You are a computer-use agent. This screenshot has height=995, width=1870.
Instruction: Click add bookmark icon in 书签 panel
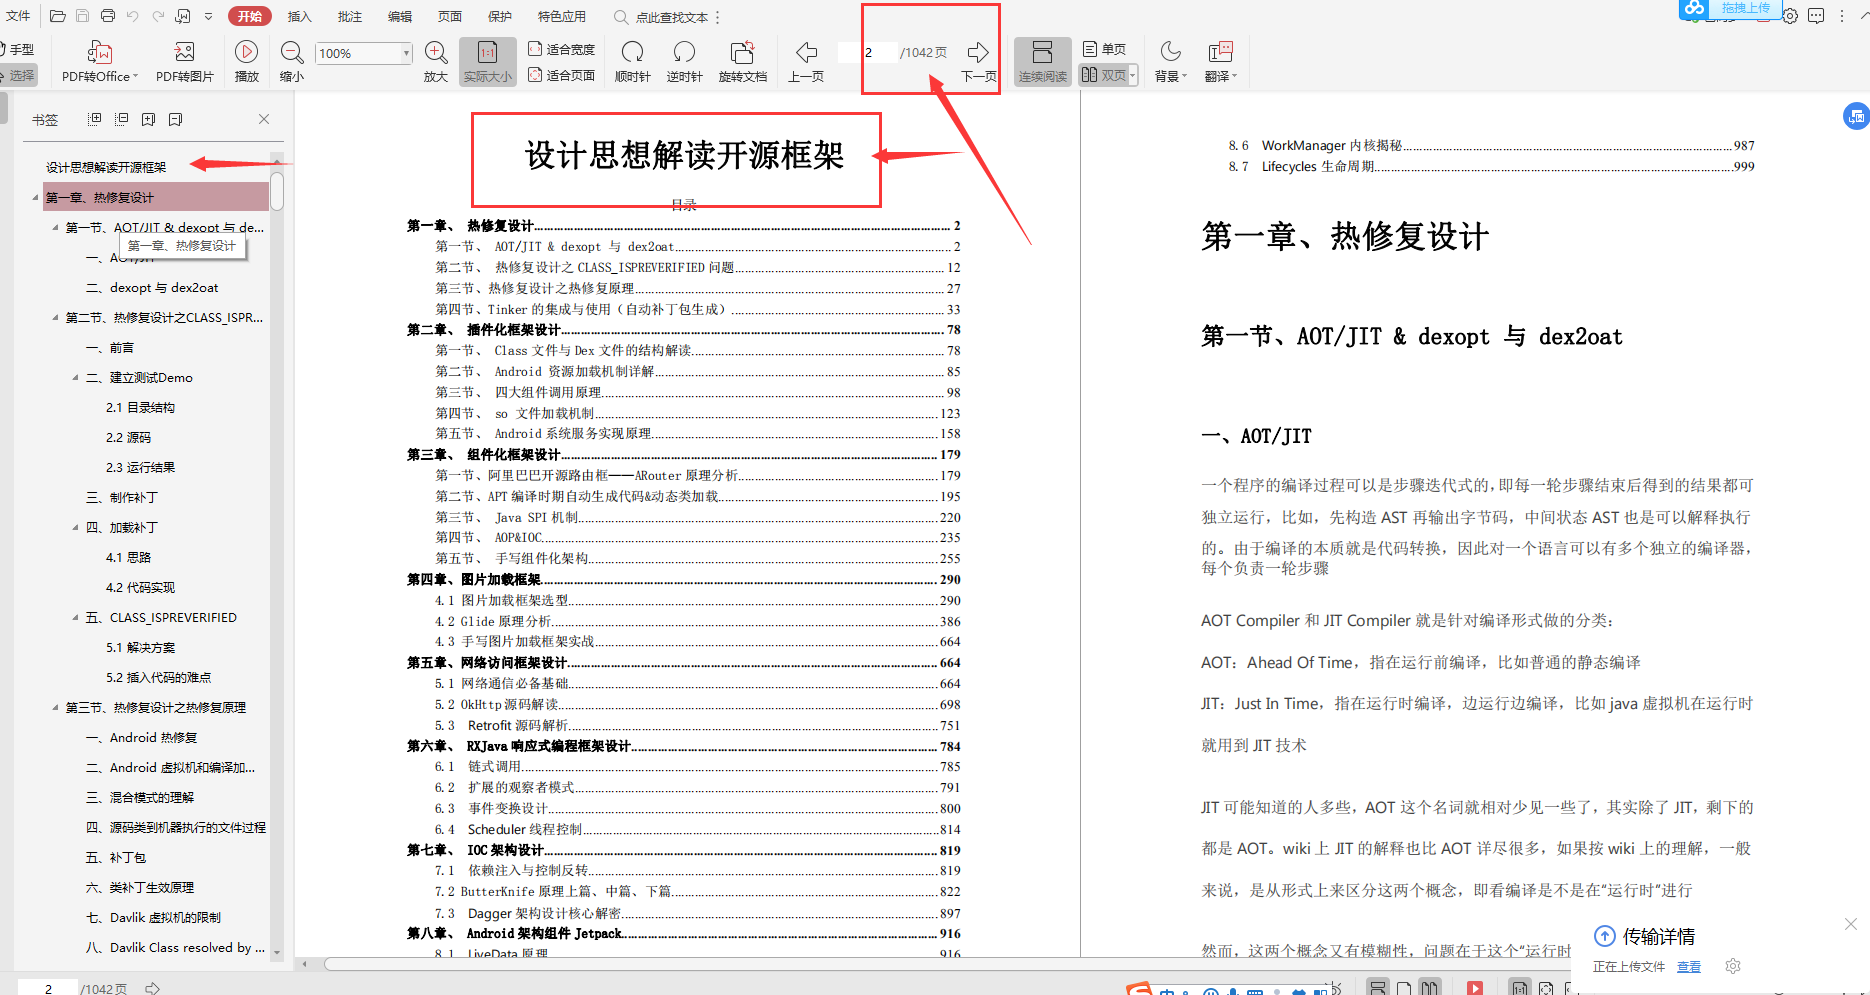[x=148, y=119]
